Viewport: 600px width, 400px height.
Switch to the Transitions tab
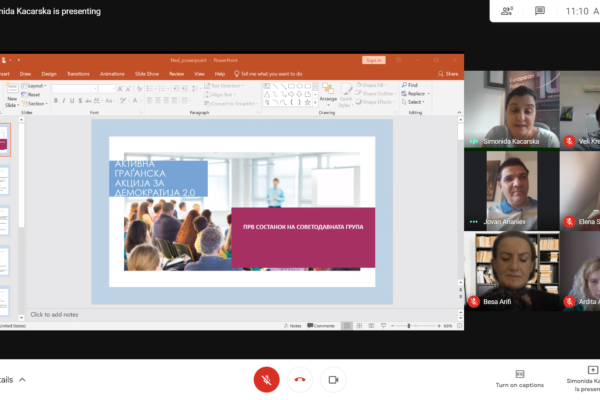(78, 74)
